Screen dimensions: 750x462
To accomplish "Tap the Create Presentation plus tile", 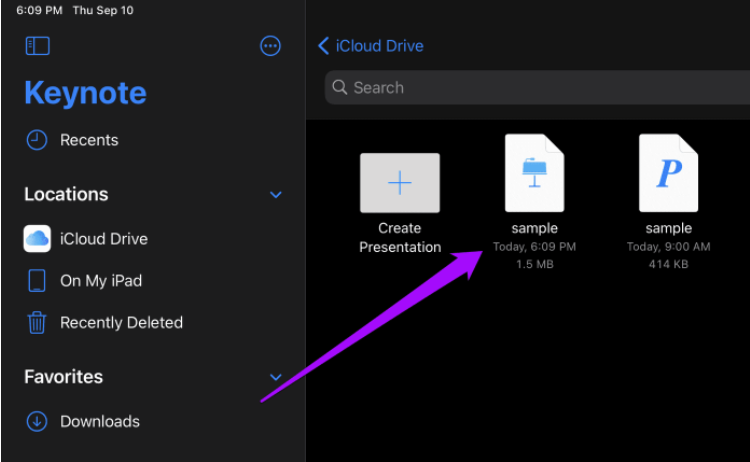I will [400, 183].
